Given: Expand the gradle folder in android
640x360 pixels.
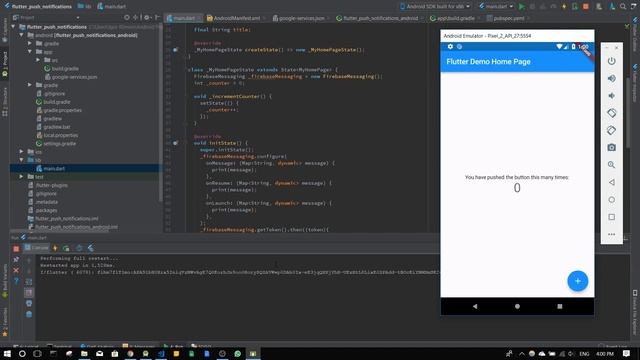Looking at the screenshot, I should click(30, 85).
